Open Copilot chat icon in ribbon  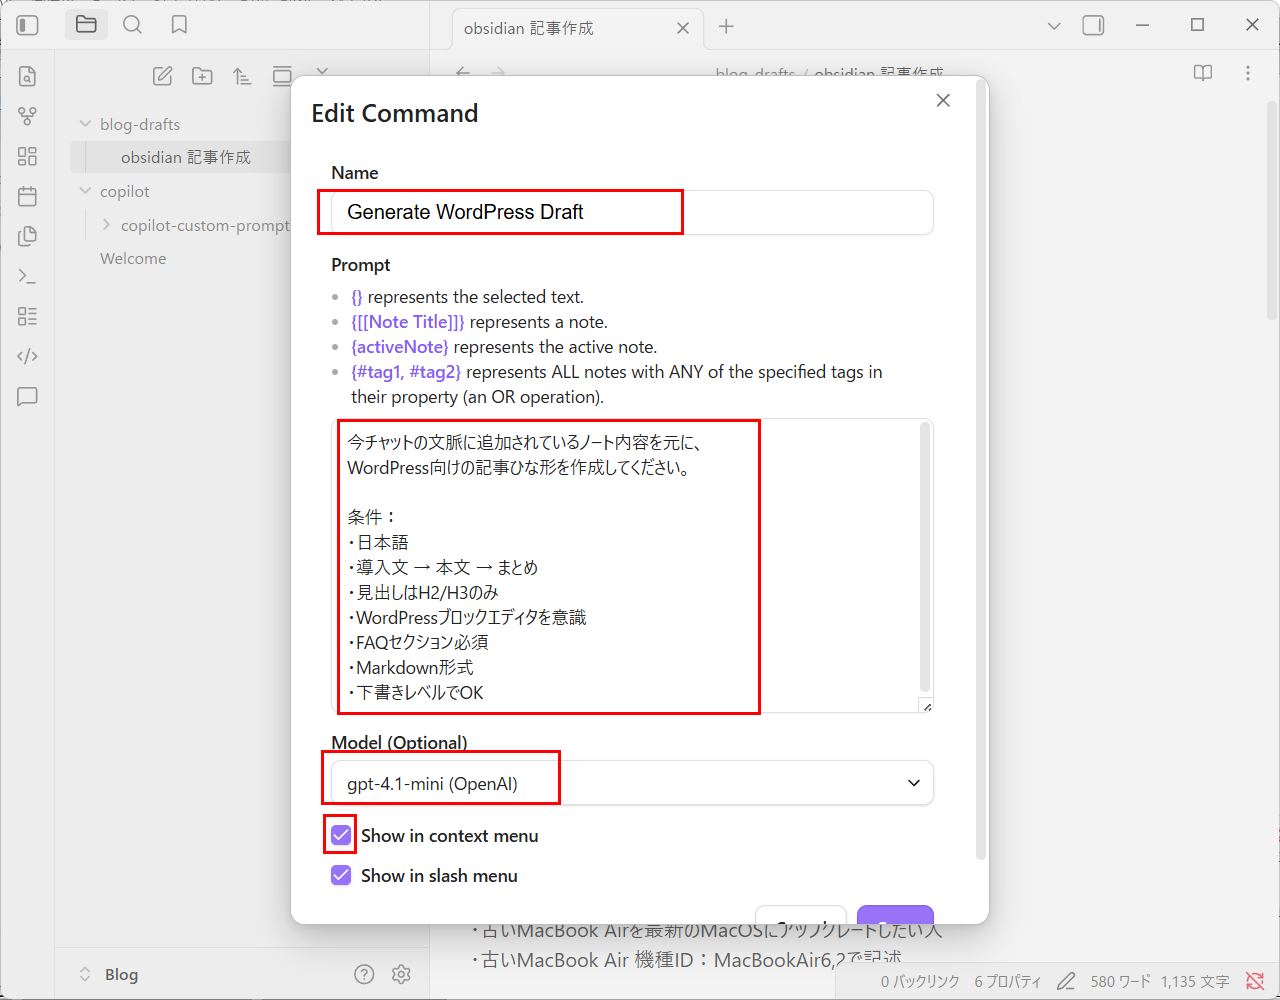tap(27, 397)
